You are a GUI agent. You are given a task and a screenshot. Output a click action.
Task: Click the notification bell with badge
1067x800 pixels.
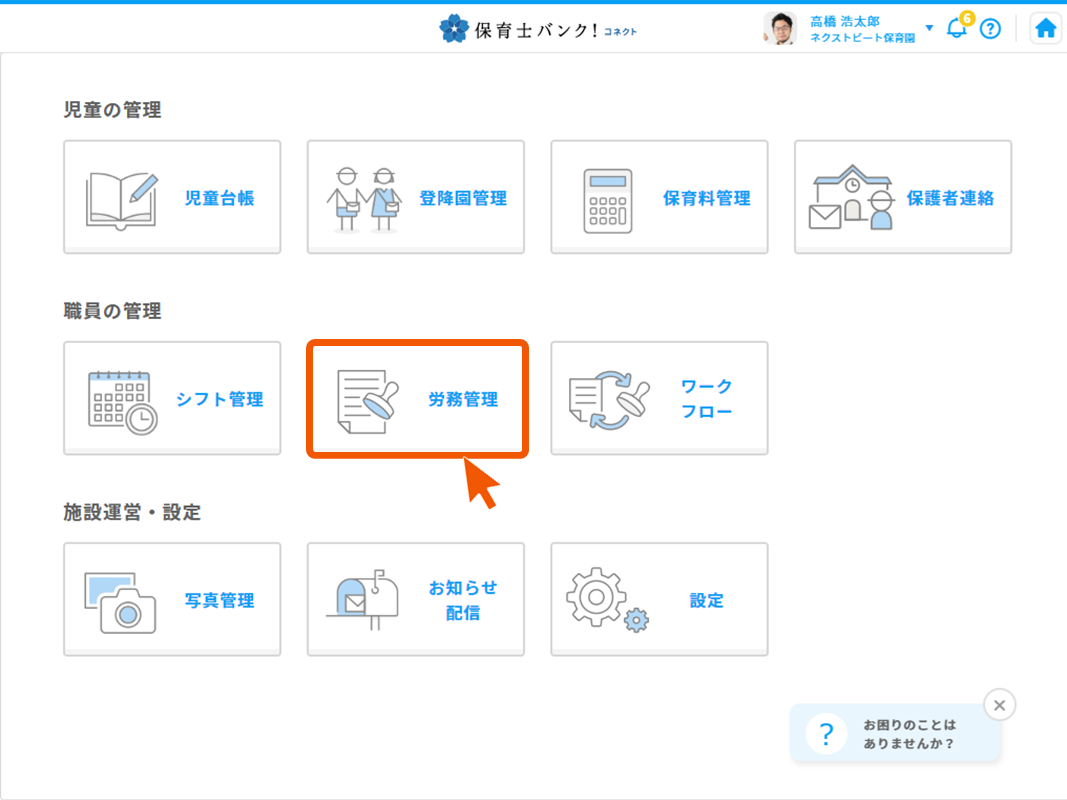pos(957,28)
